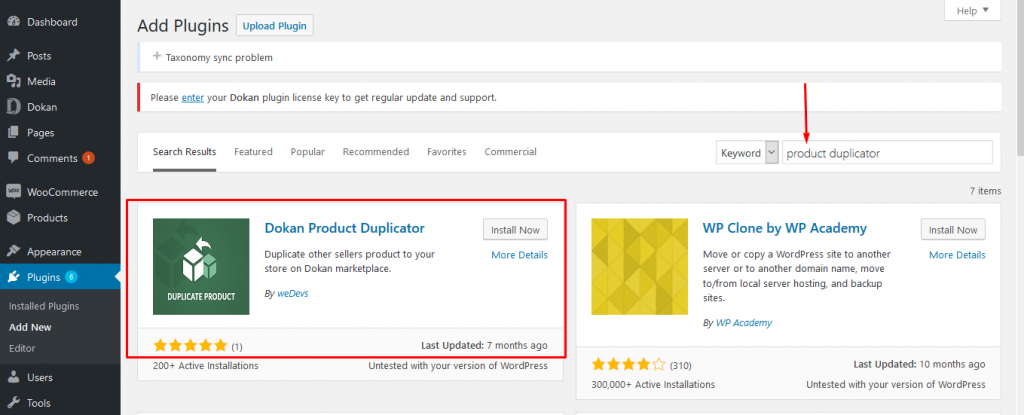The width and height of the screenshot is (1024, 415).
Task: Open the Appearance menu label
Action: [54, 252]
